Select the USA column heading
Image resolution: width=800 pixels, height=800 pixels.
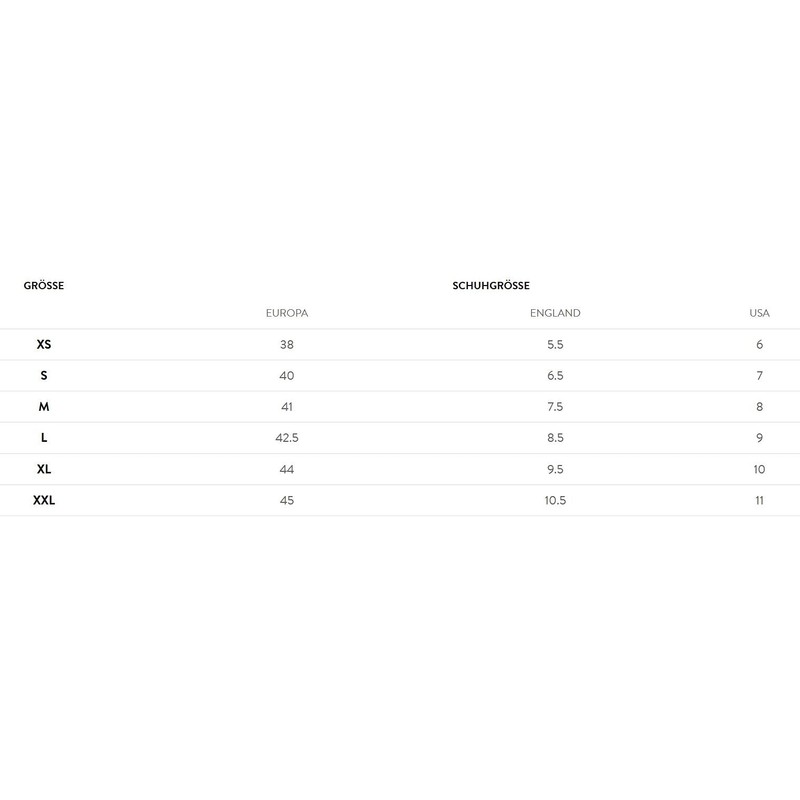[760, 313]
